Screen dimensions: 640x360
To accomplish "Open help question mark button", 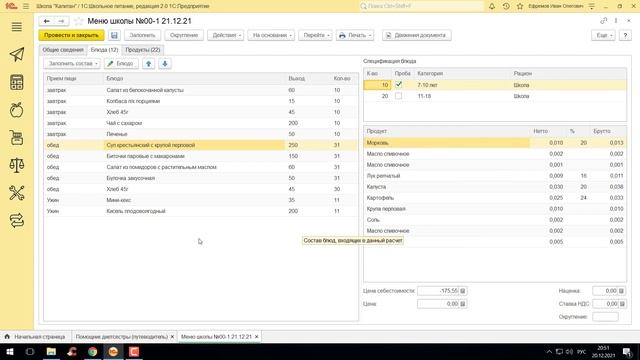I will [x=625, y=36].
